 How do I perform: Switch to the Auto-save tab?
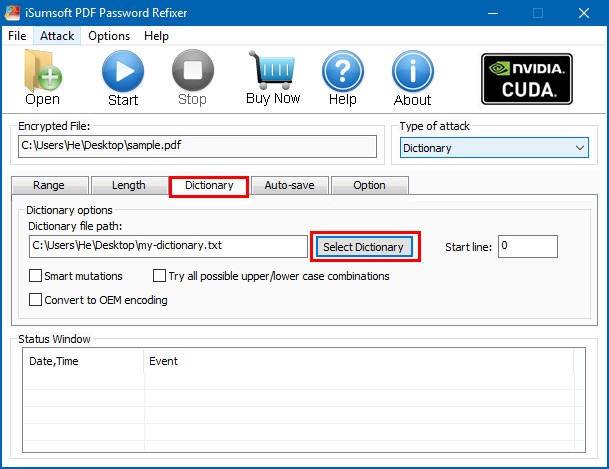[x=290, y=185]
